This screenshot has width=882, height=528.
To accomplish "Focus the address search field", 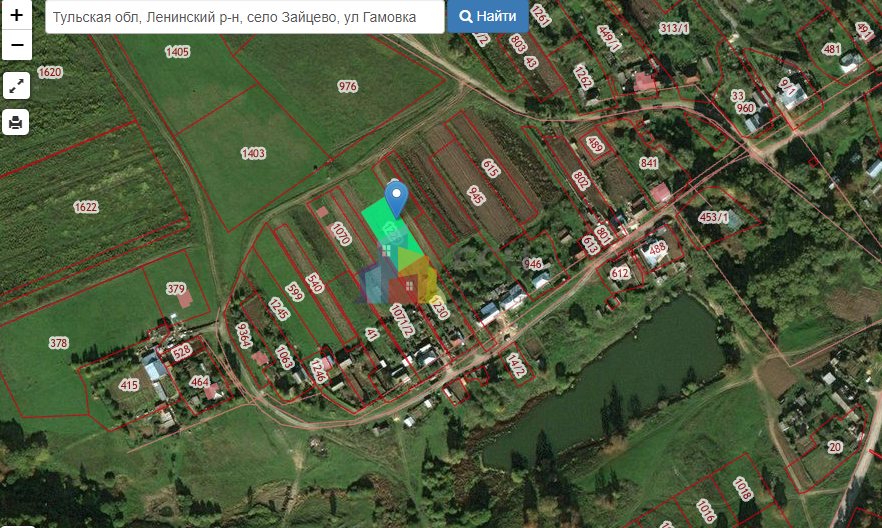I will click(x=245, y=17).
